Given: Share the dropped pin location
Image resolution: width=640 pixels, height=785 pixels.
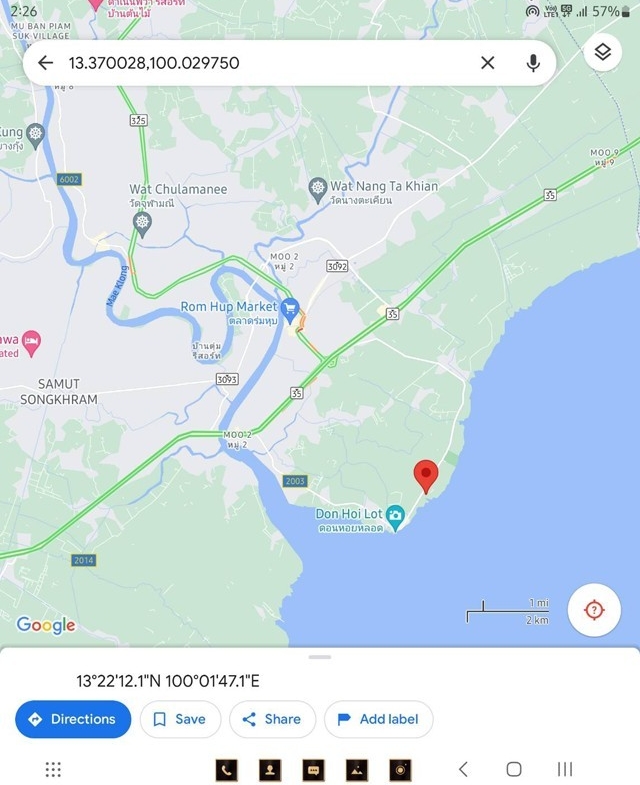Looking at the screenshot, I should pyautogui.click(x=272, y=719).
